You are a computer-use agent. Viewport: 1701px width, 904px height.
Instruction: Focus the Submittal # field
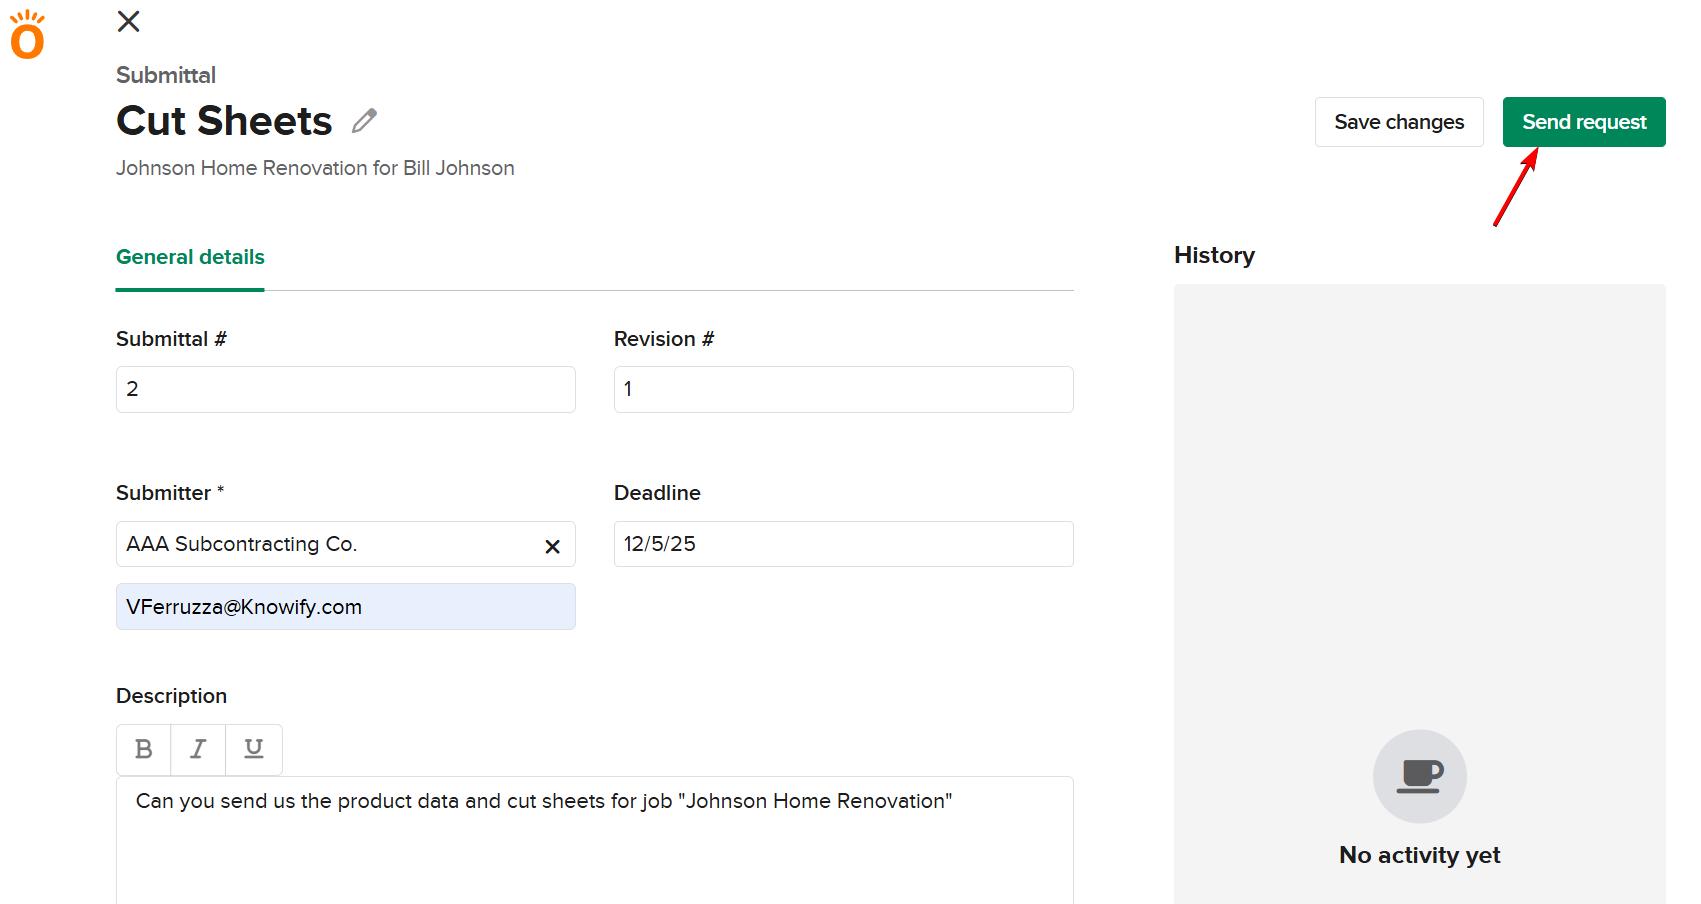(345, 389)
